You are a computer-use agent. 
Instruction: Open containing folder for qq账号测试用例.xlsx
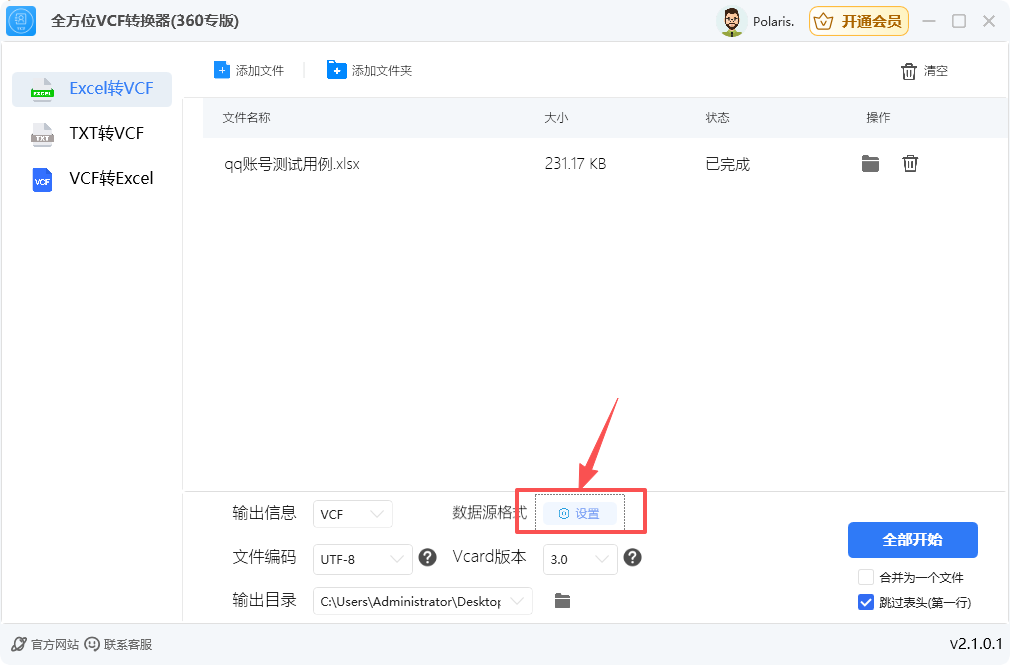pos(870,163)
